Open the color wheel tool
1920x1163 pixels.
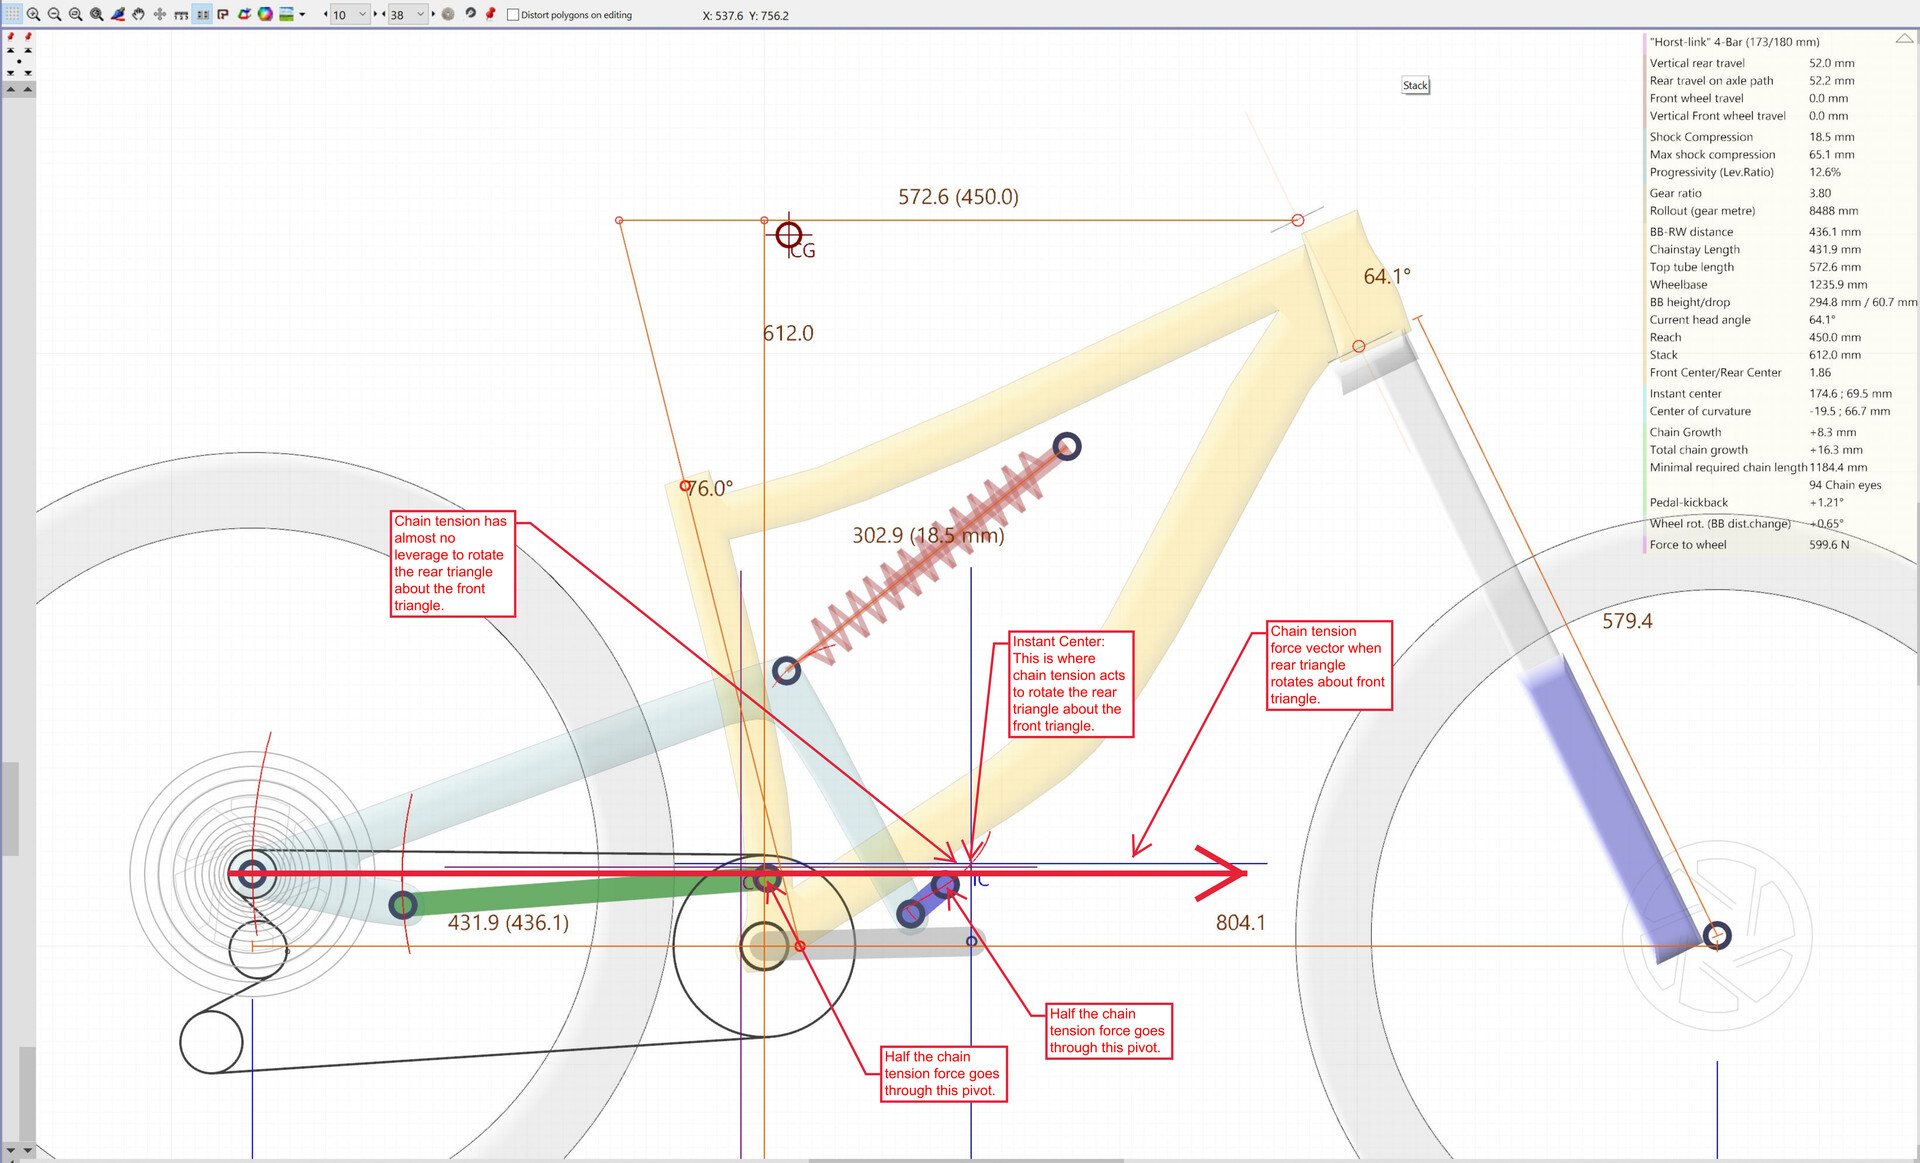[x=265, y=14]
